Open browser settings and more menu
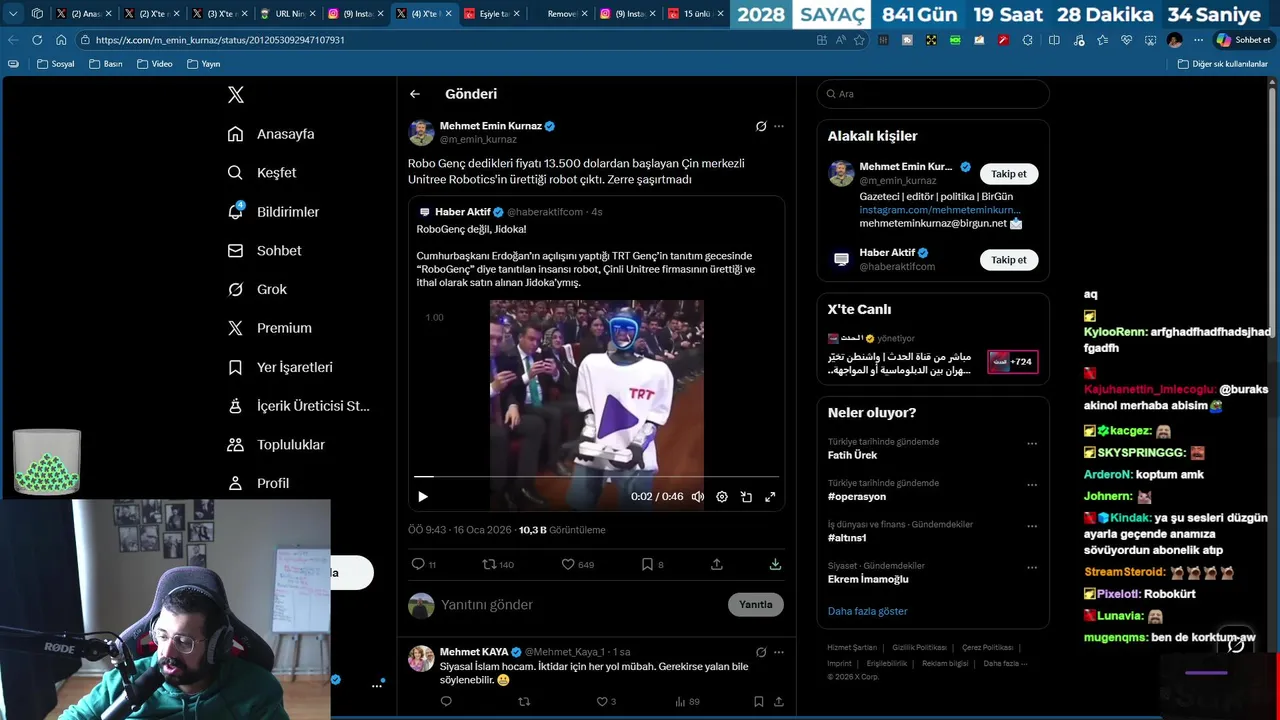 pos(1198,40)
